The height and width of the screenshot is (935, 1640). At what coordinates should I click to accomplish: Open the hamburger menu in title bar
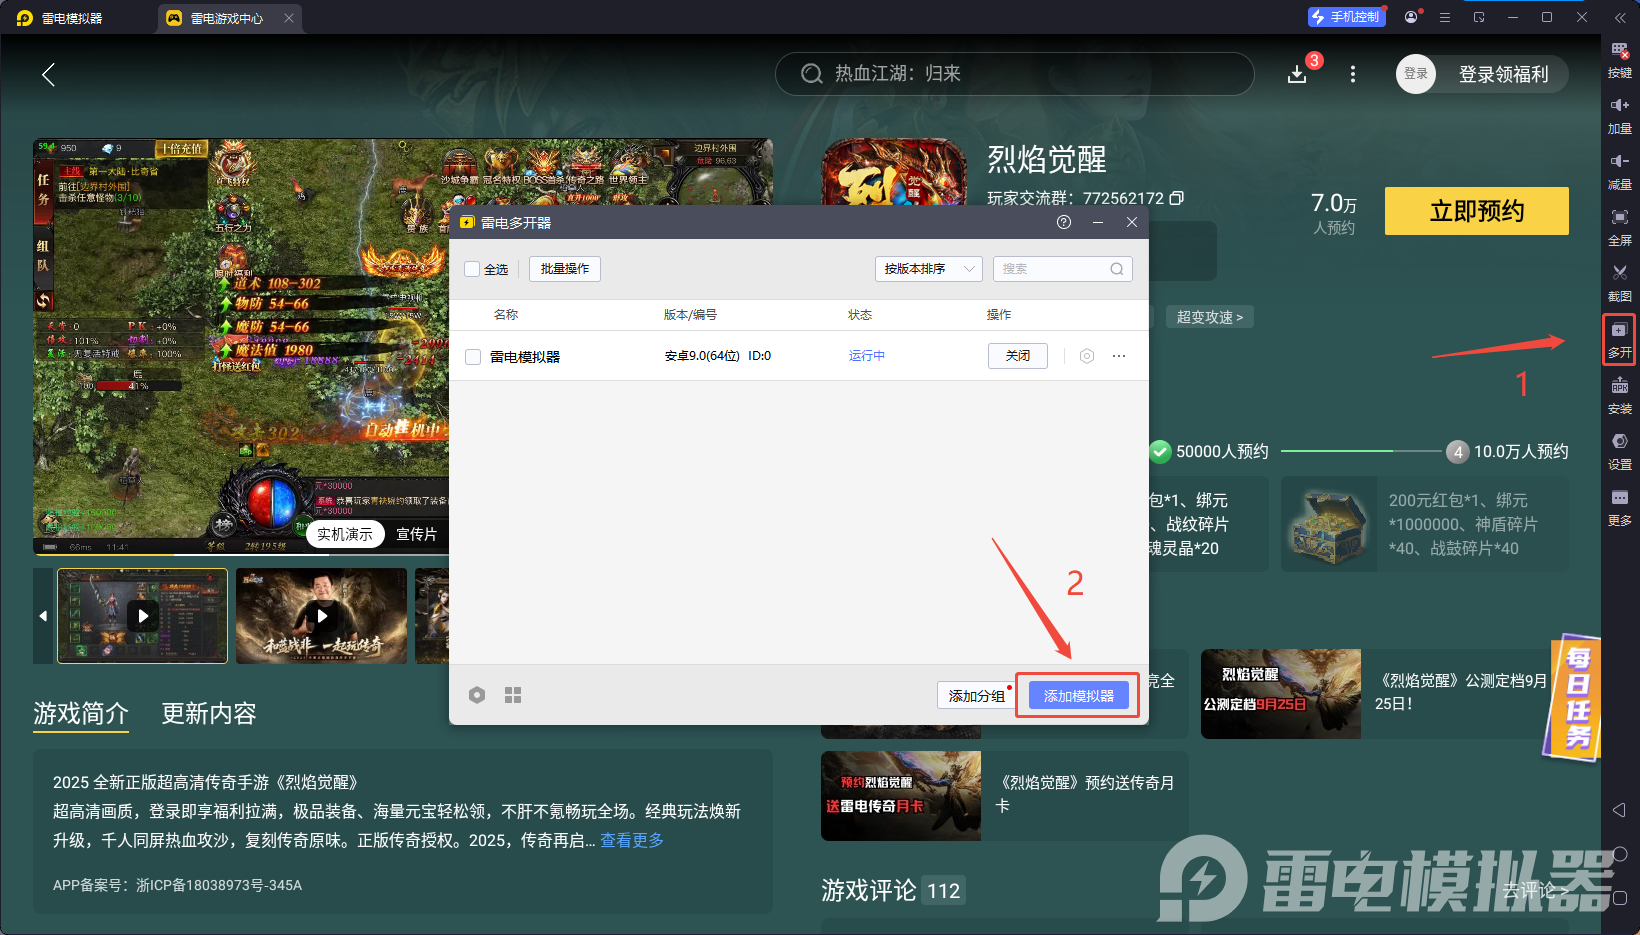point(1445,17)
